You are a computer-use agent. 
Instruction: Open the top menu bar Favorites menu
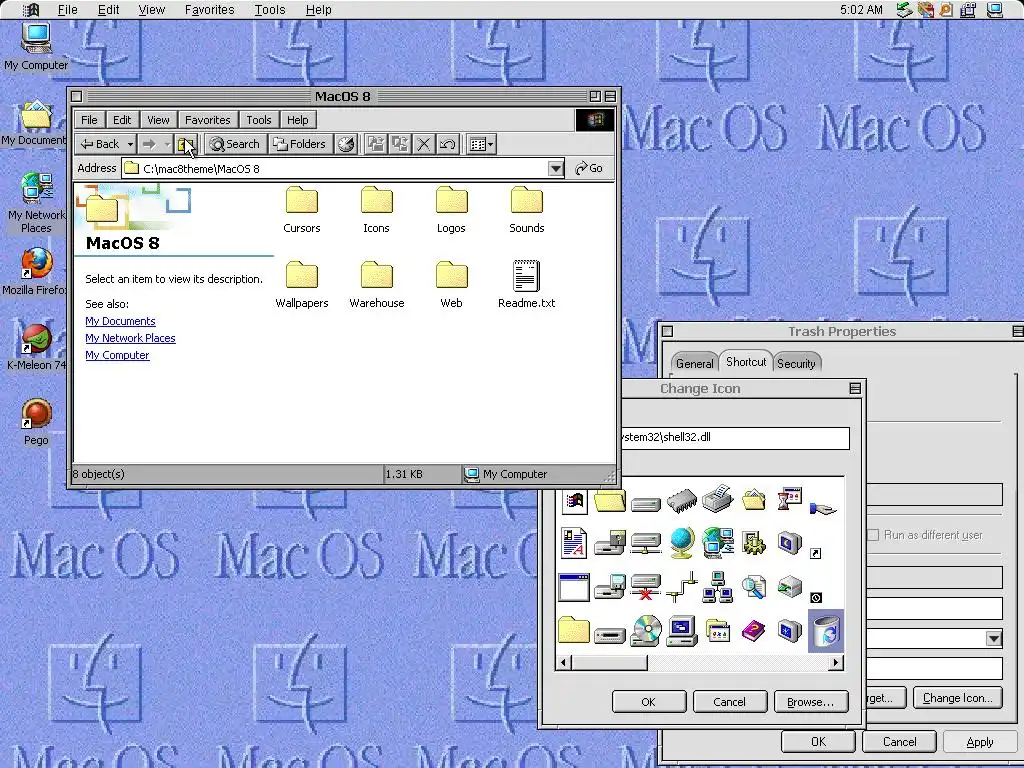click(x=209, y=10)
